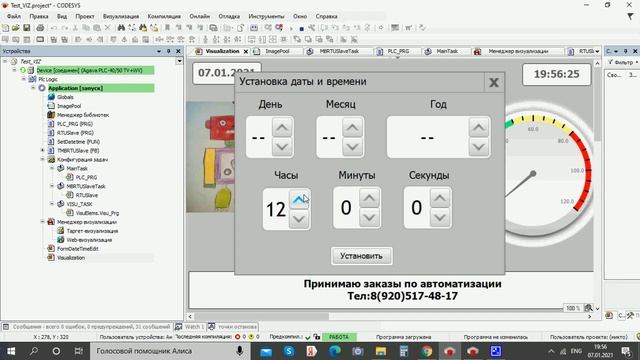Collapse the Device node in the tree
The width and height of the screenshot is (640, 360).
click(15, 70)
